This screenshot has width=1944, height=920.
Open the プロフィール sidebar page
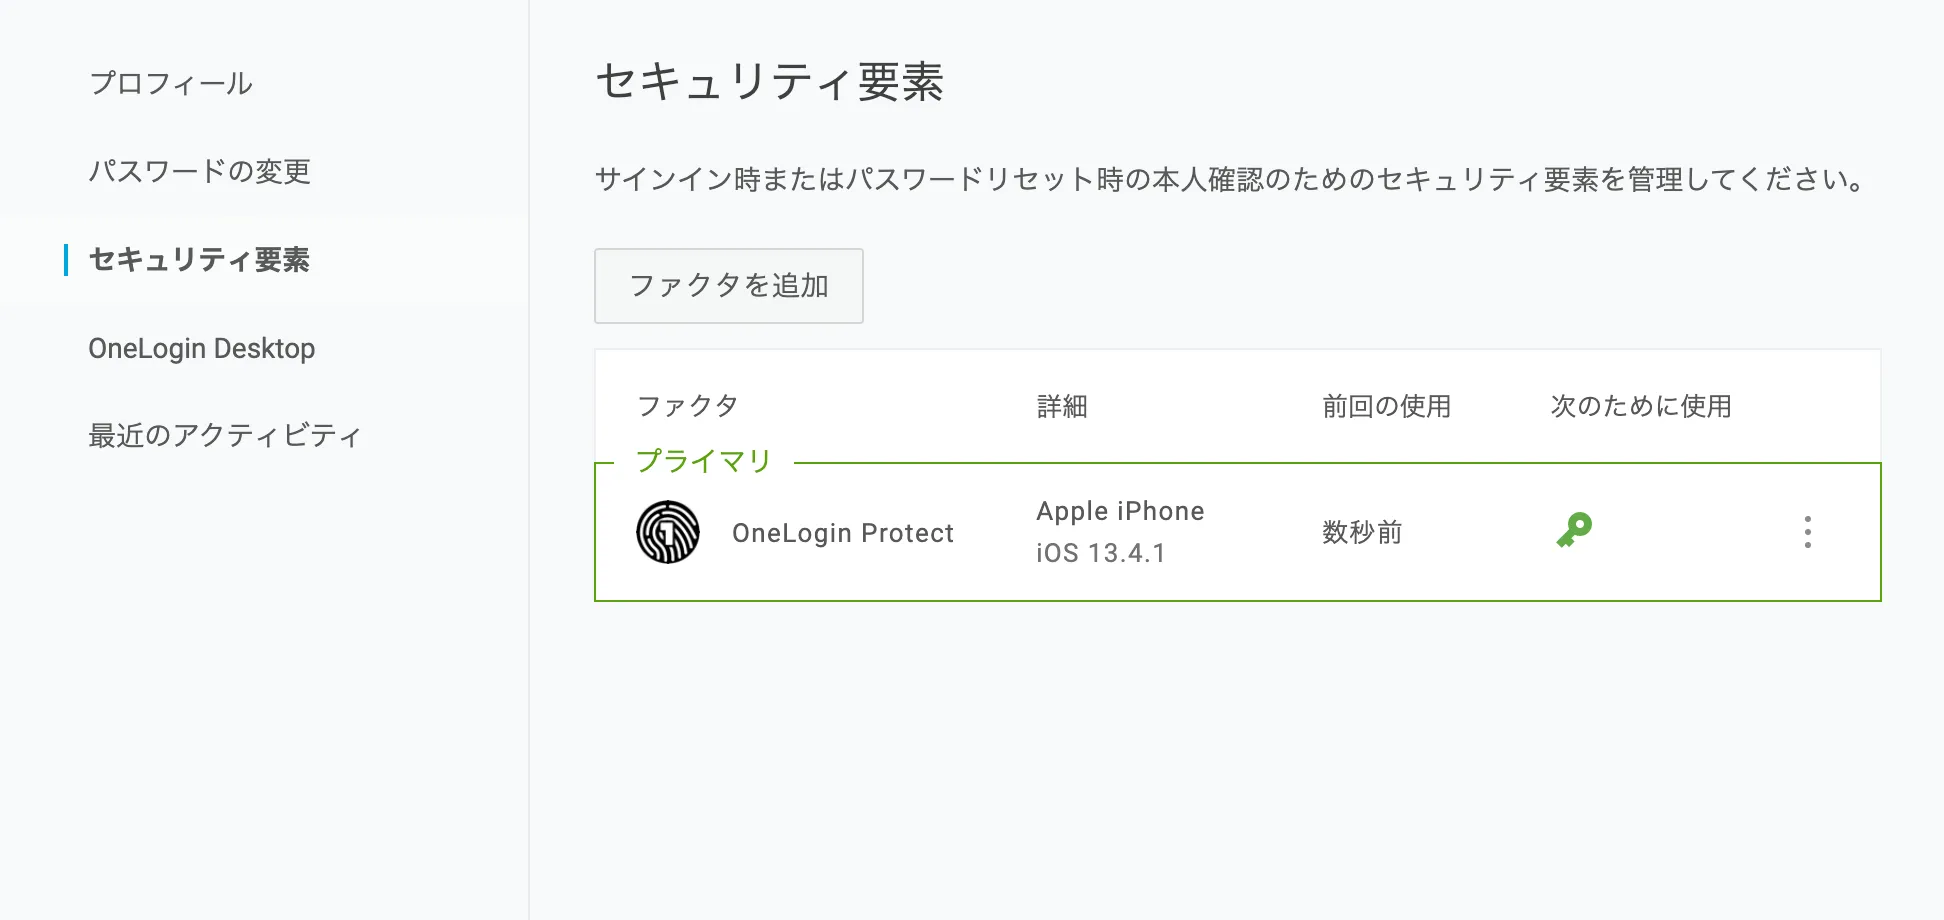click(x=171, y=83)
